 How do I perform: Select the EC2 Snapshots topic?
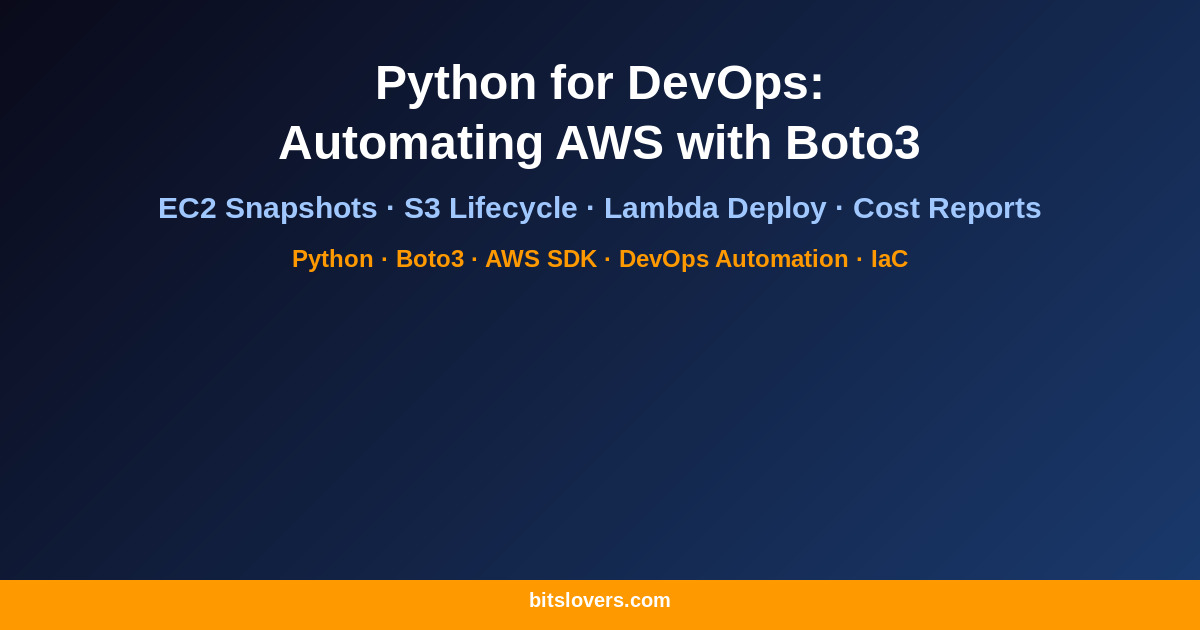pyautogui.click(x=267, y=208)
